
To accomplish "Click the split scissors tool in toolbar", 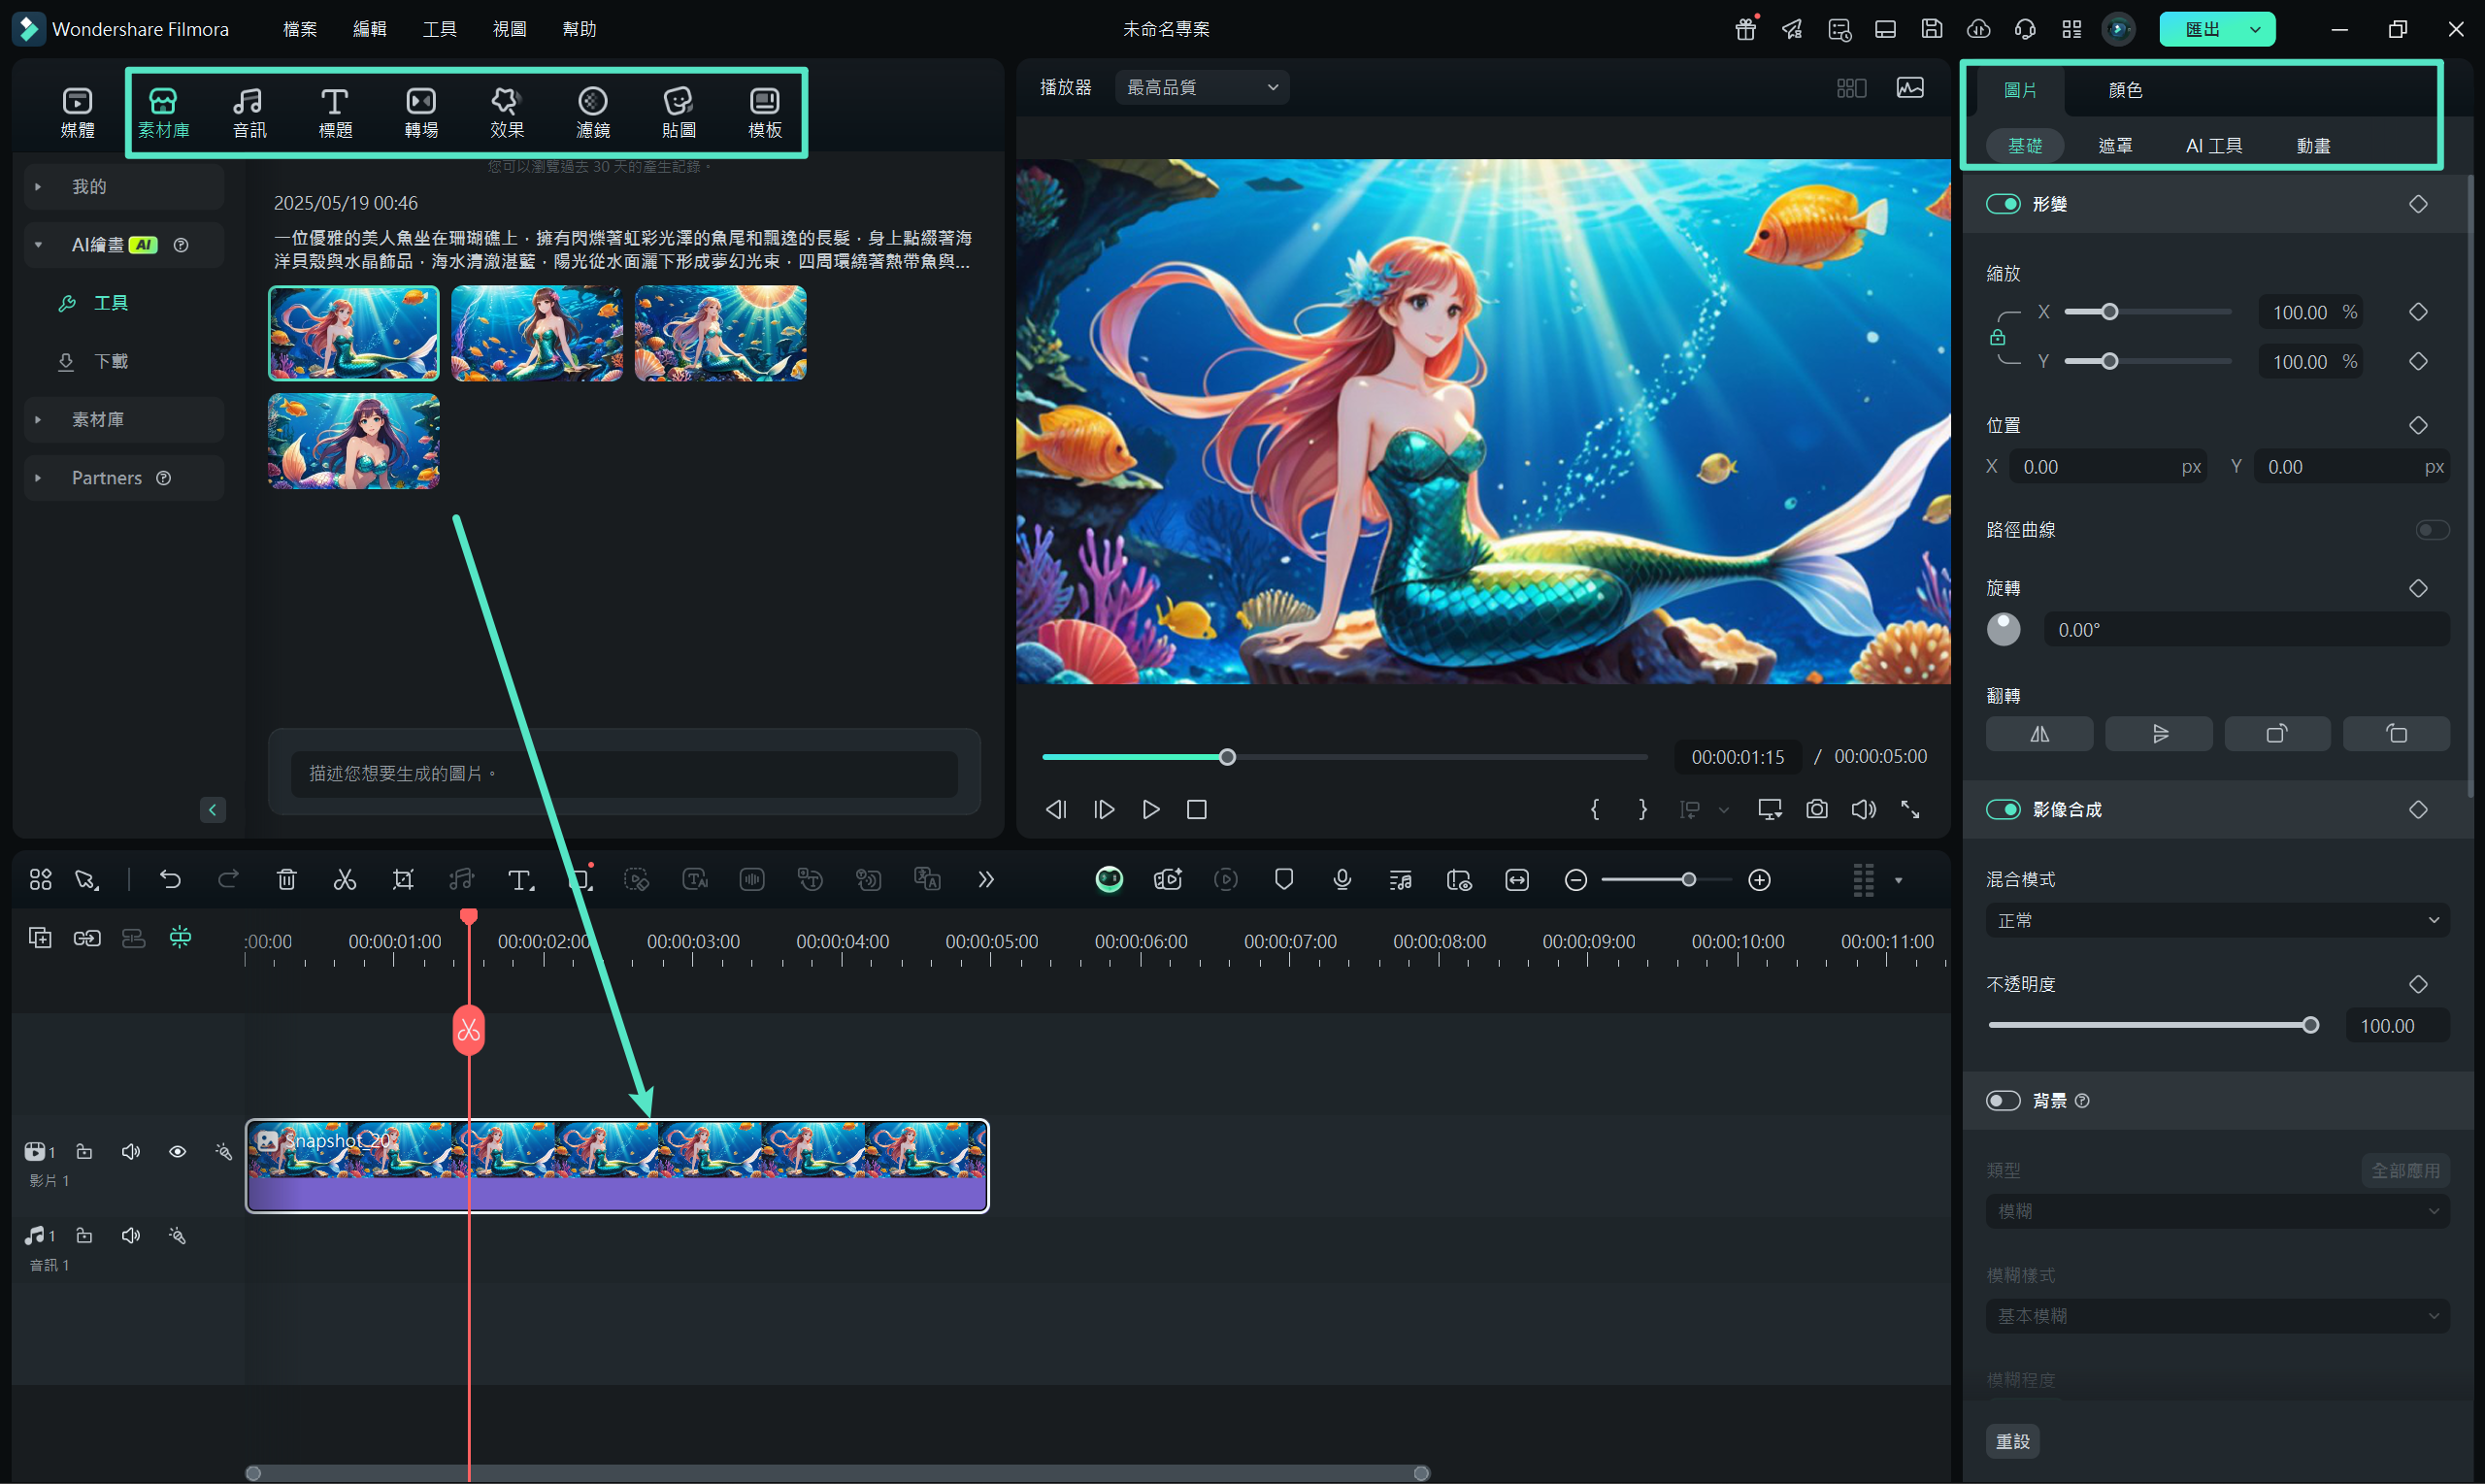I will [x=345, y=880].
